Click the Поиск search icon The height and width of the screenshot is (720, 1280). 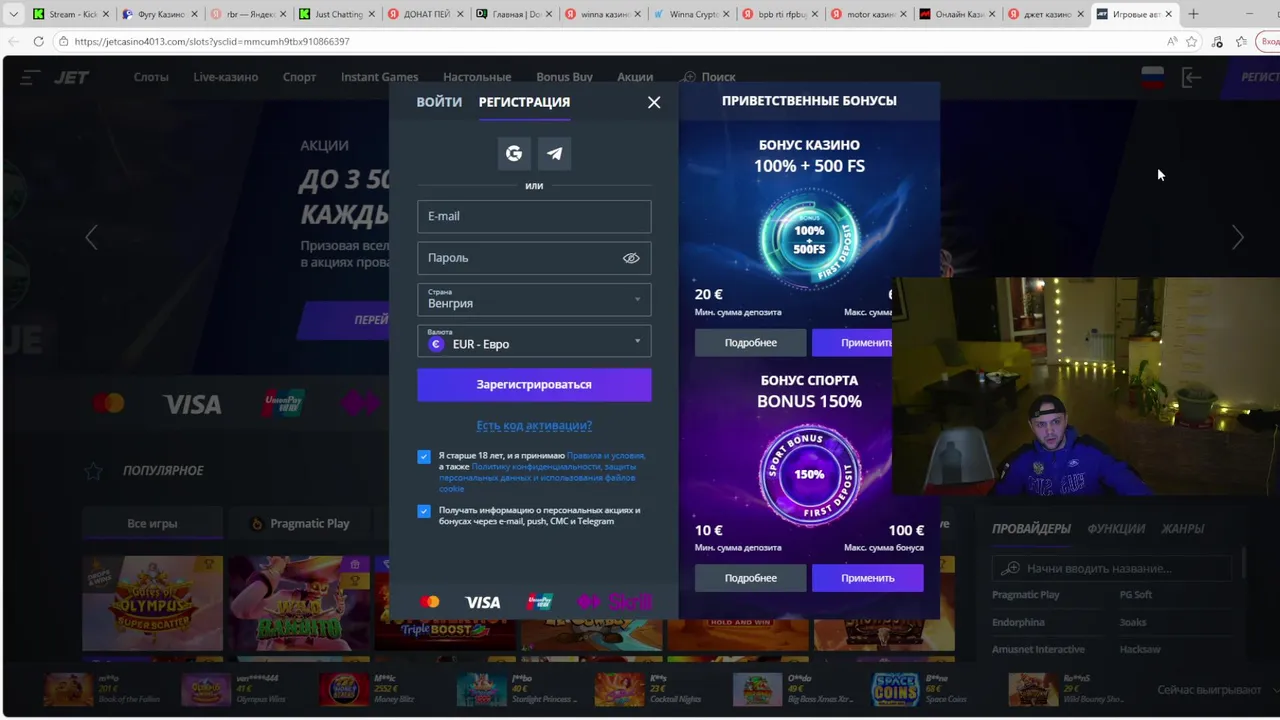tap(689, 77)
